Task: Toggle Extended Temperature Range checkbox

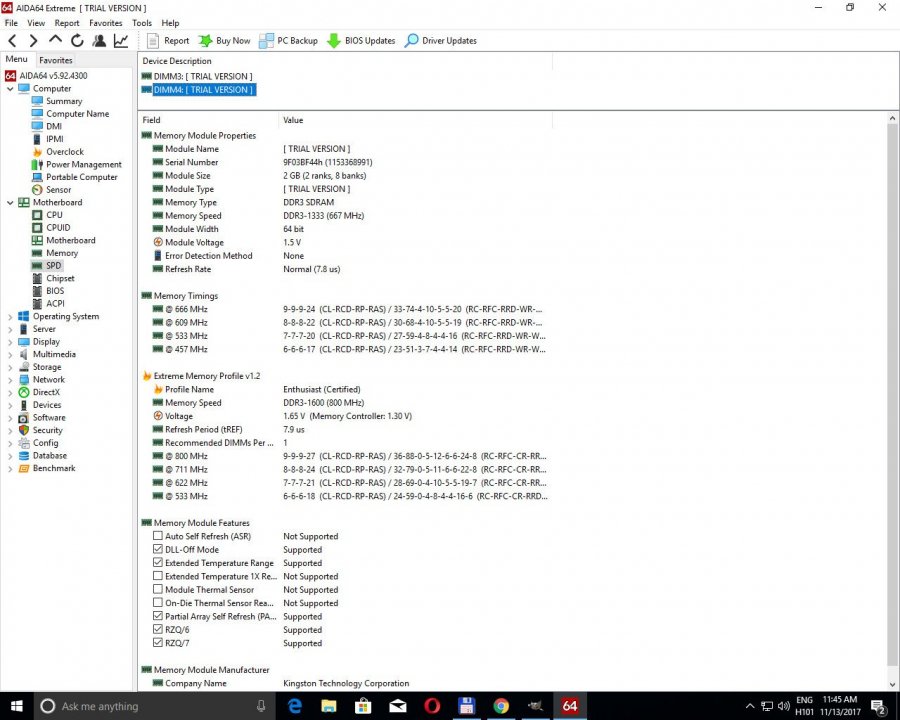Action: tap(158, 563)
